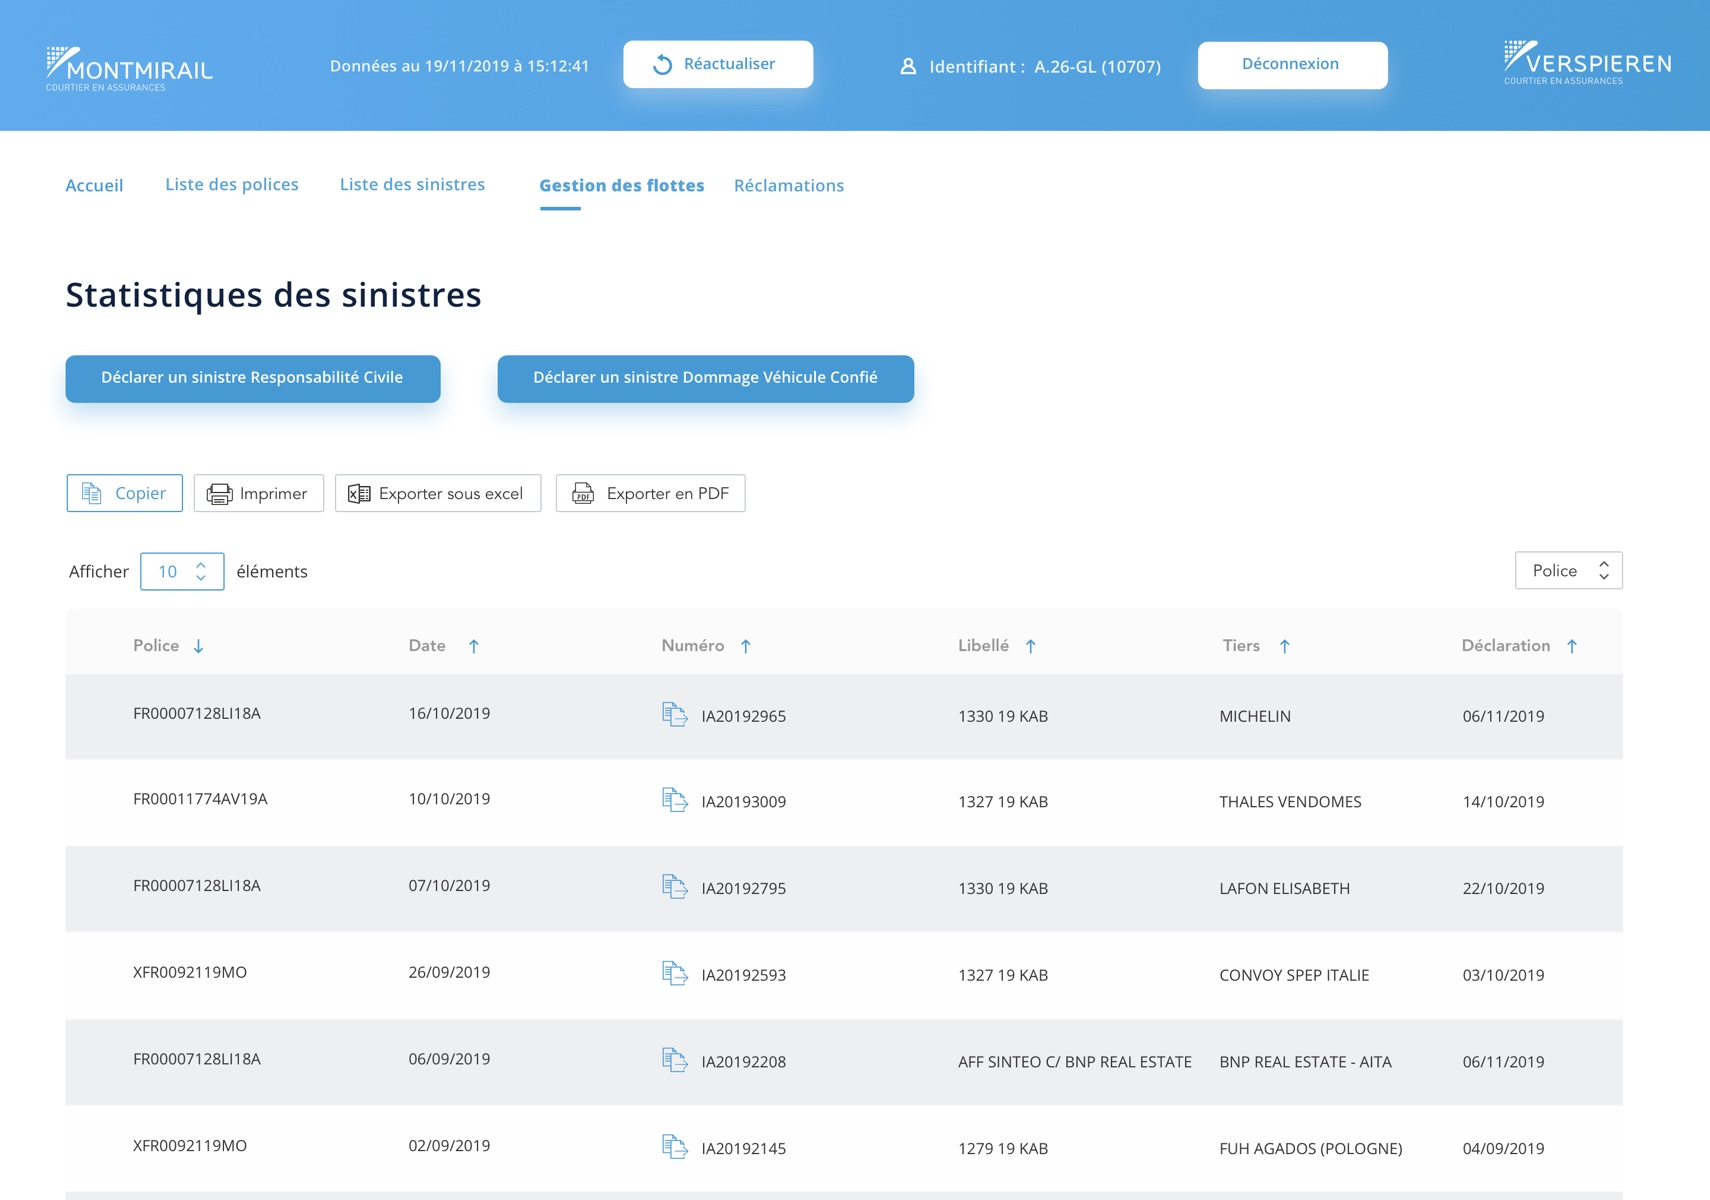The image size is (1710, 1200).
Task: Click the user profile icon beside Identifiant
Action: [908, 66]
